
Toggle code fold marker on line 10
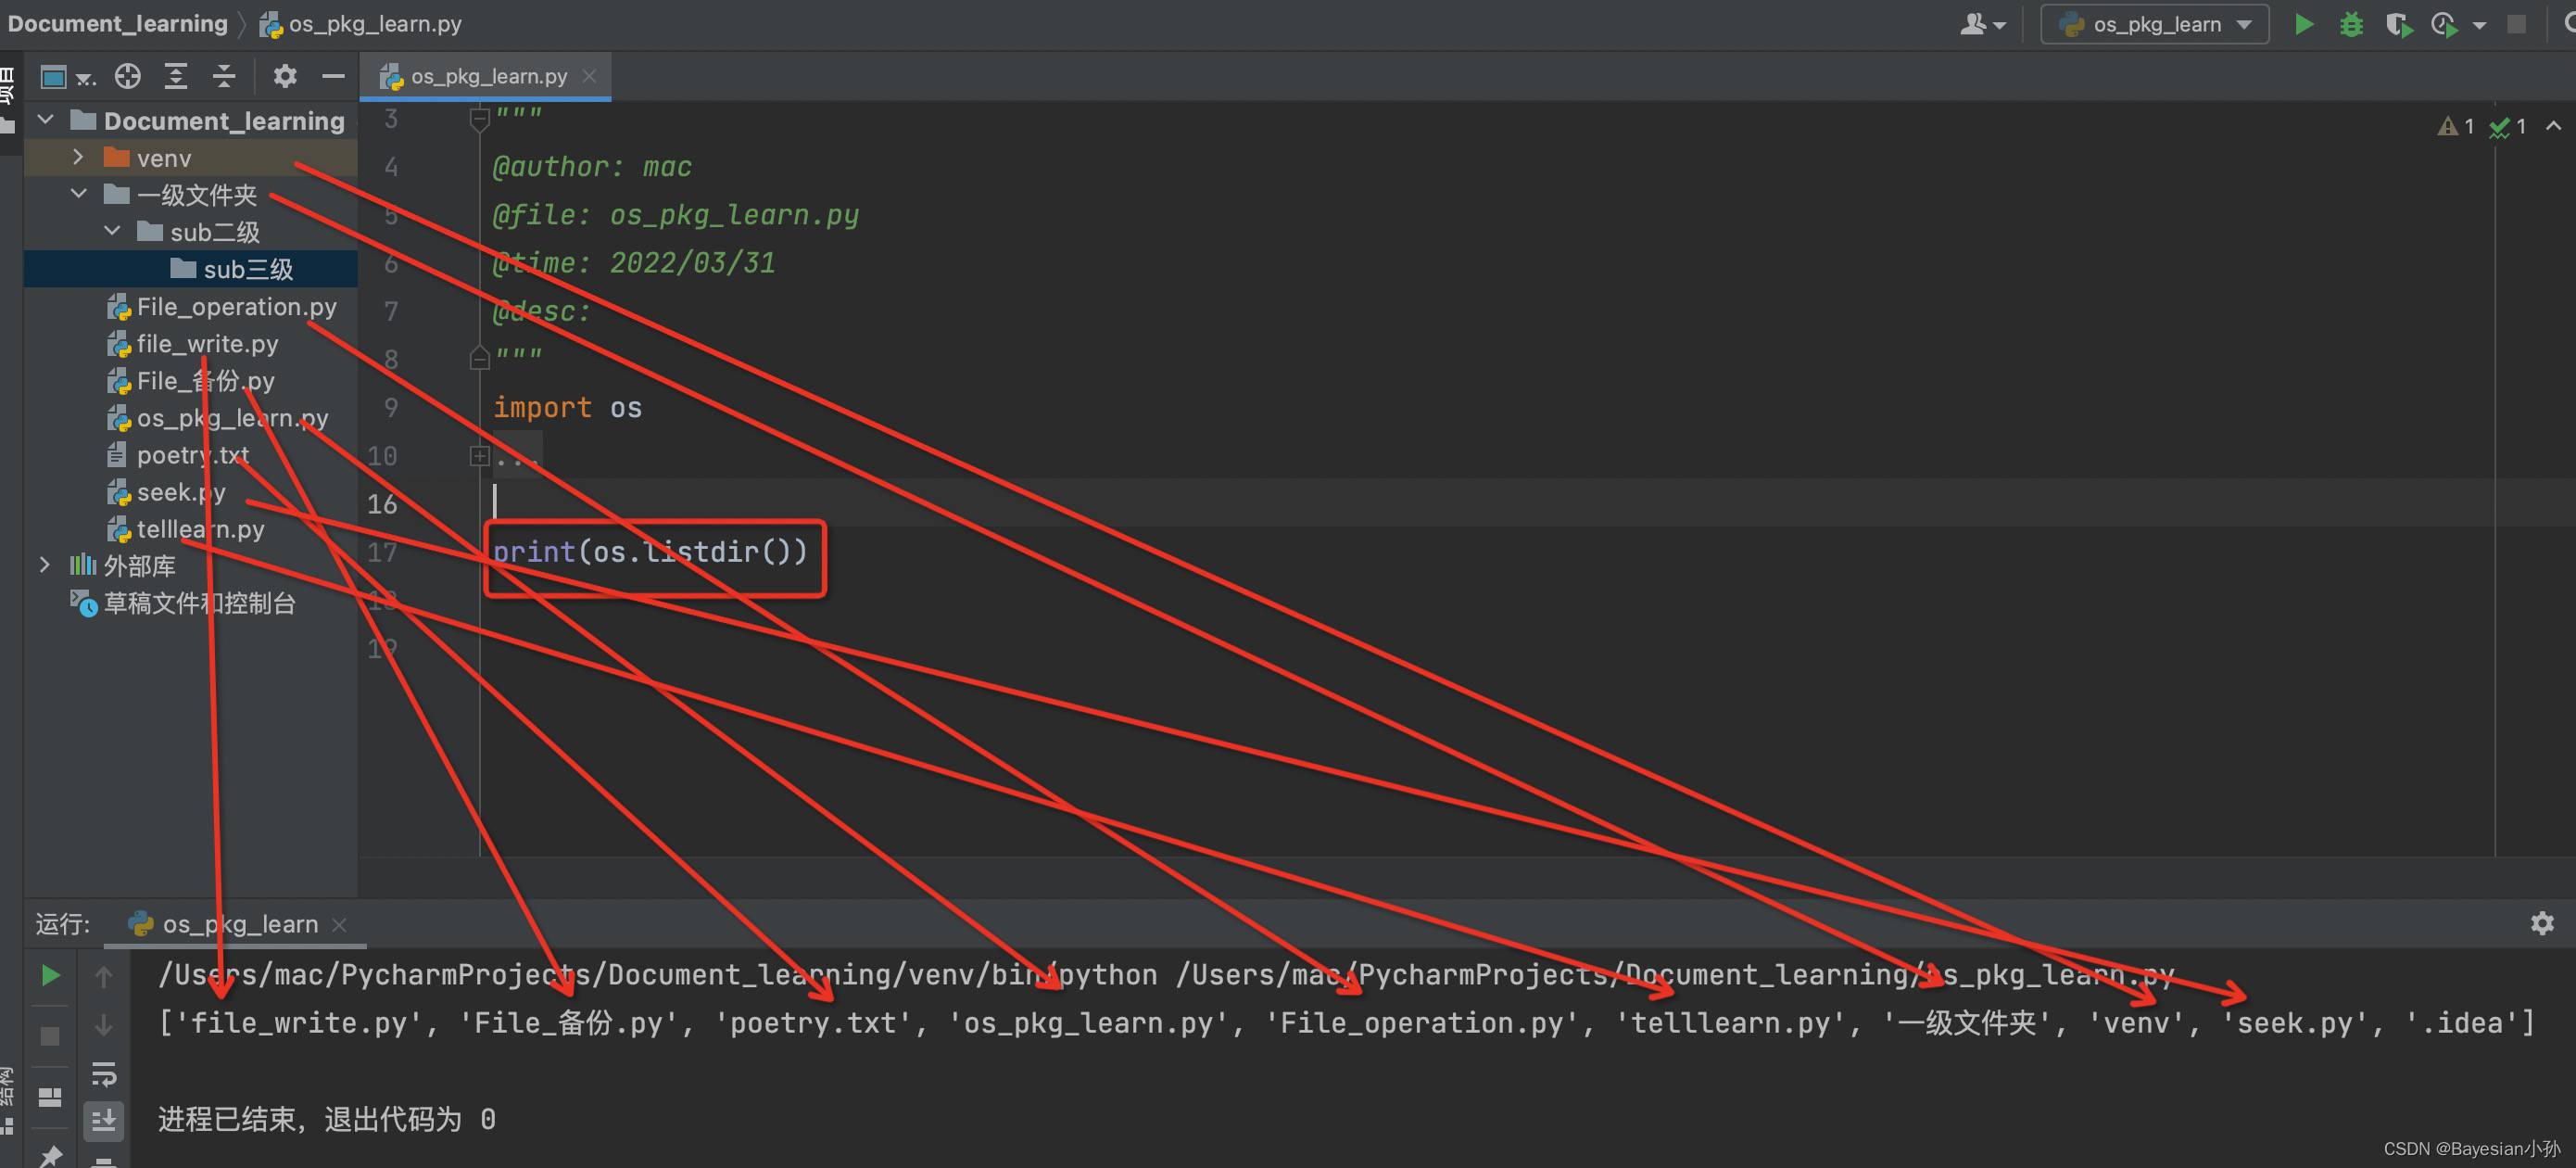[480, 456]
